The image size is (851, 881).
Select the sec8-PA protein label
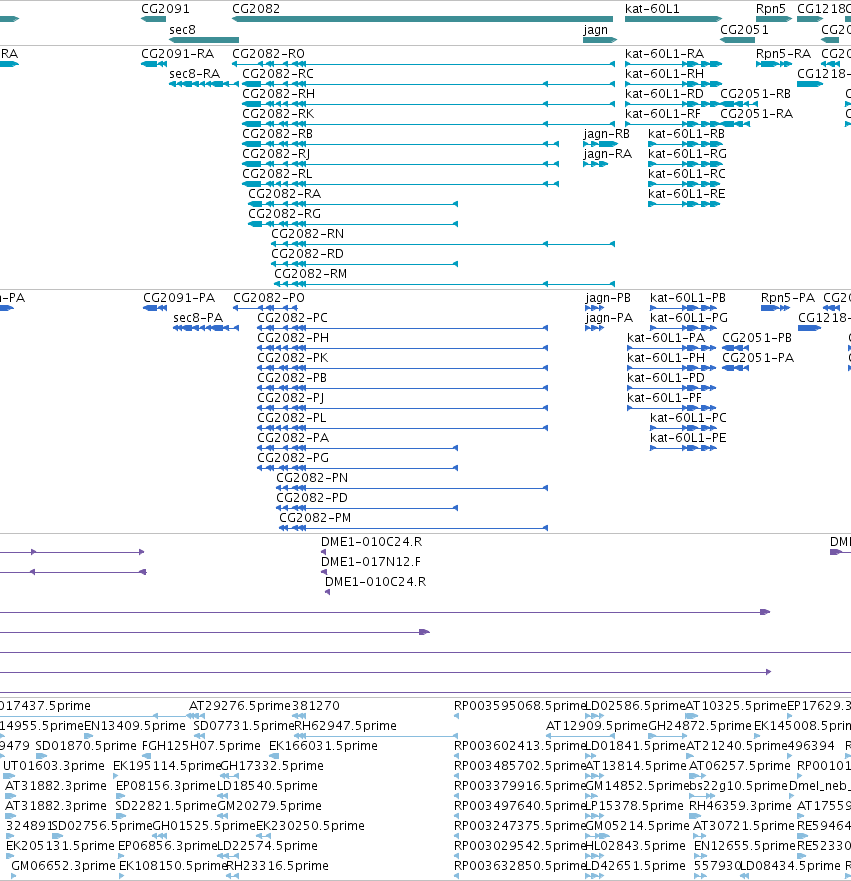[x=198, y=317]
